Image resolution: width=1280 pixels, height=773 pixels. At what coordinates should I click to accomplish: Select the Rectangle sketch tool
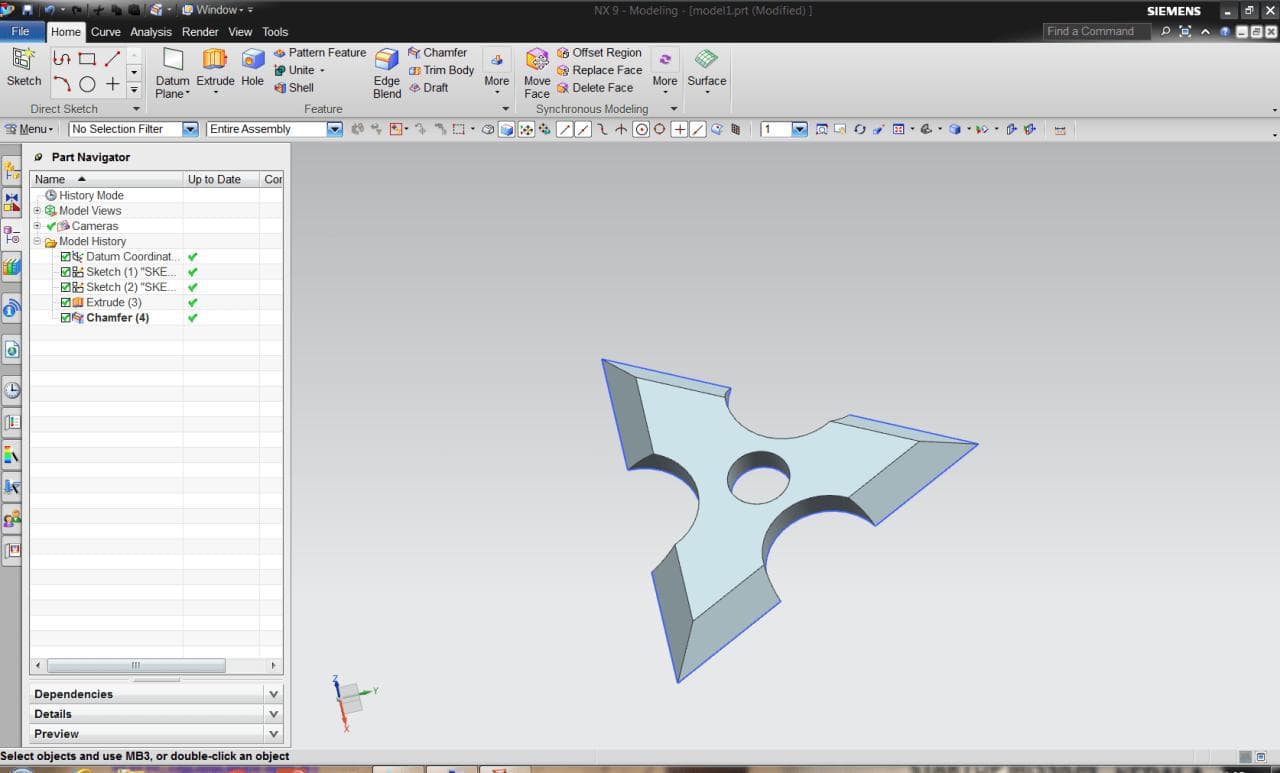pyautogui.click(x=87, y=59)
